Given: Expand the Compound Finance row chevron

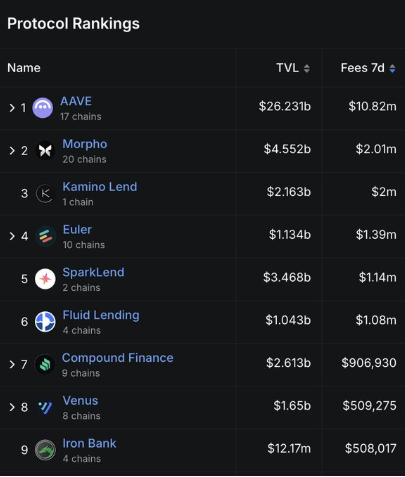Looking at the screenshot, I should (x=12, y=364).
